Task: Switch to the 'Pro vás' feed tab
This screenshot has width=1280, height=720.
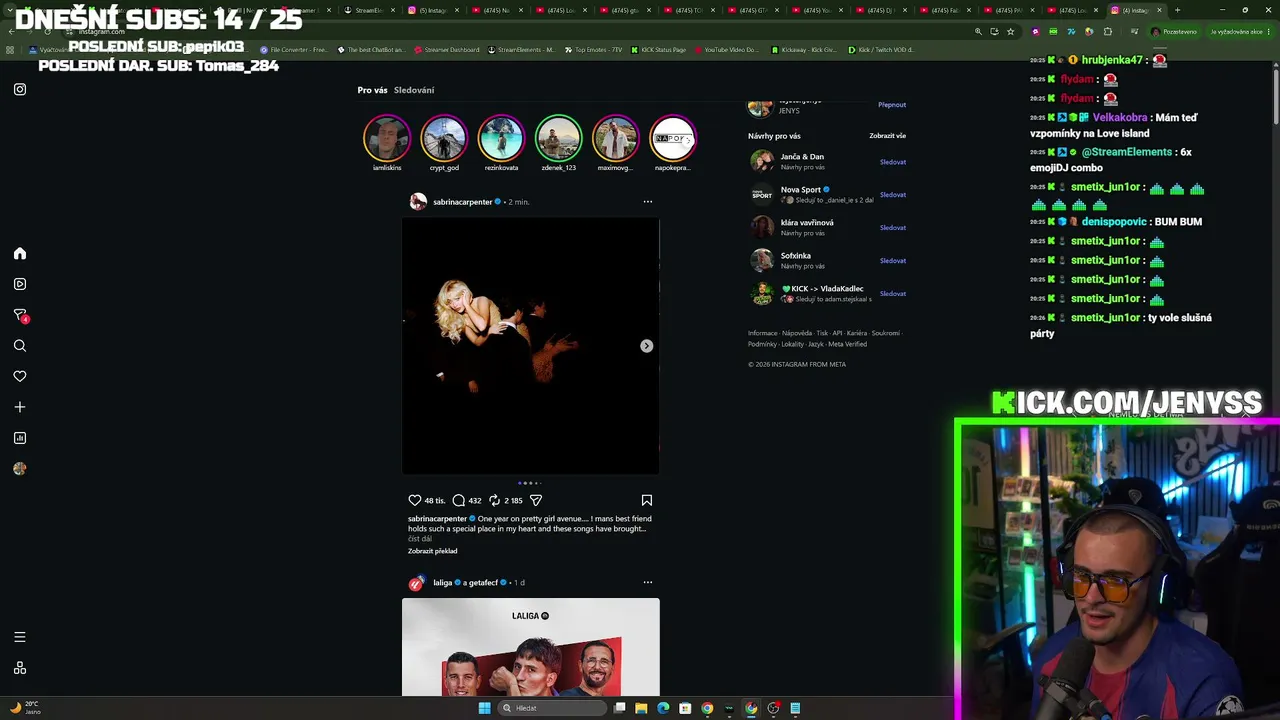Action: pyautogui.click(x=372, y=90)
